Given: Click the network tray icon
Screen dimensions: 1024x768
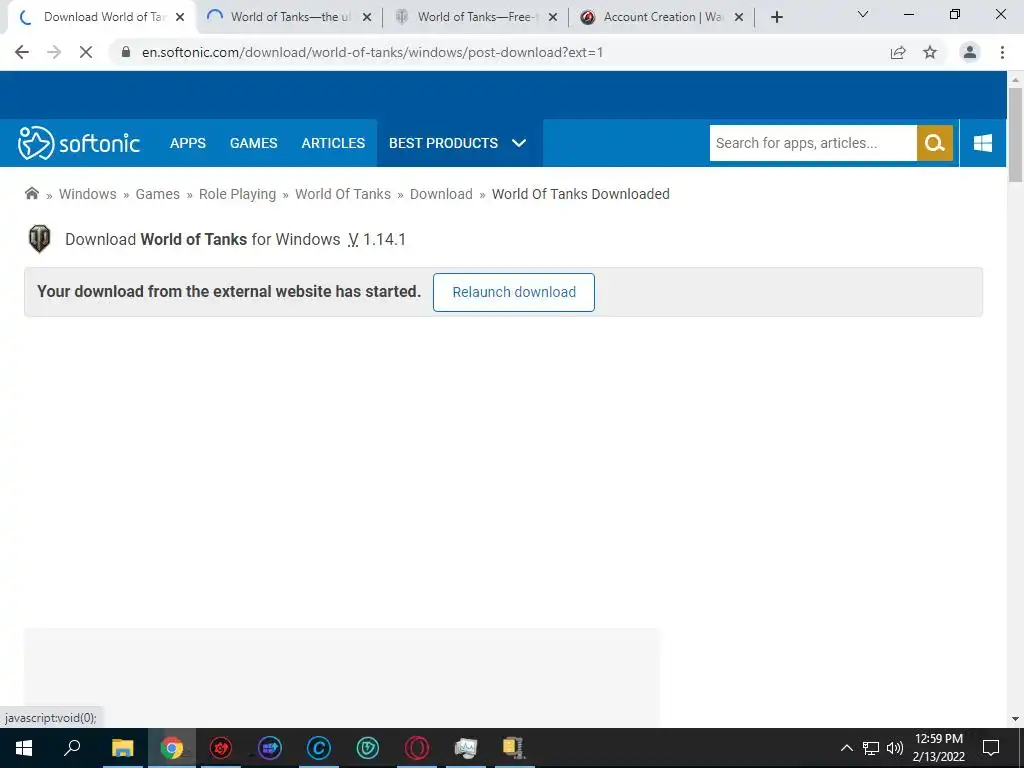Looking at the screenshot, I should coord(871,748).
